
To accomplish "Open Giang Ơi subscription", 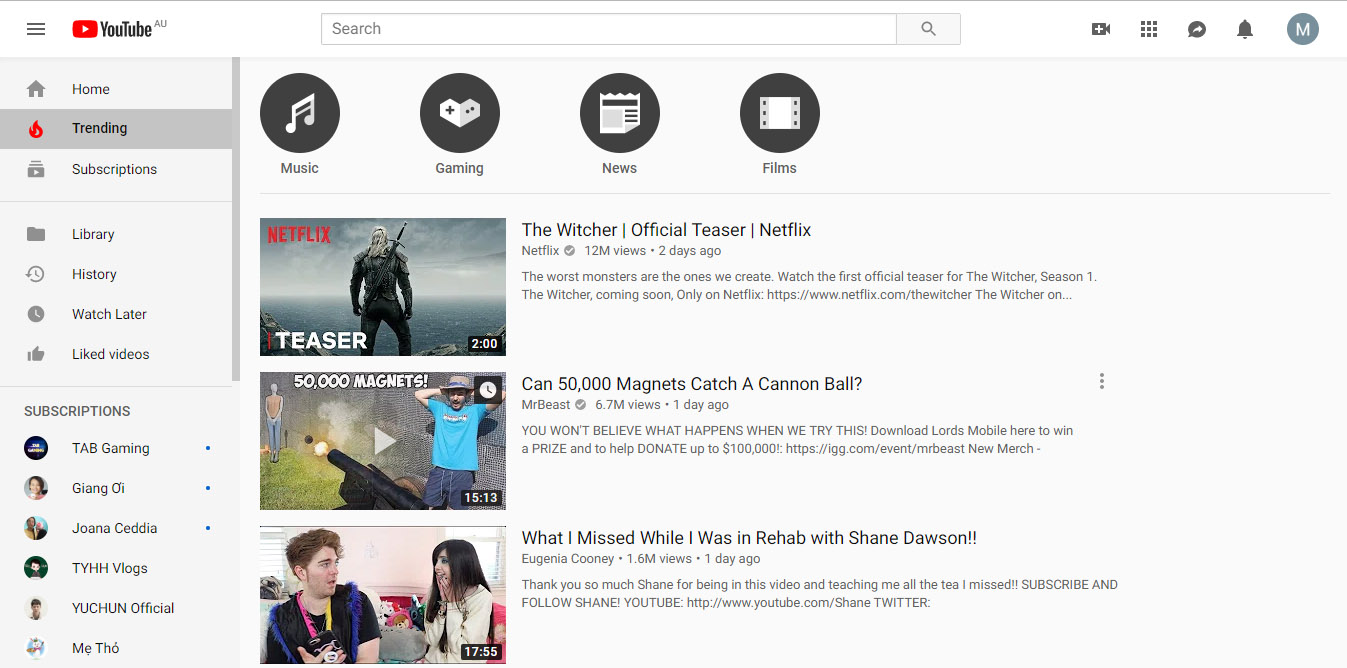I will (x=116, y=488).
